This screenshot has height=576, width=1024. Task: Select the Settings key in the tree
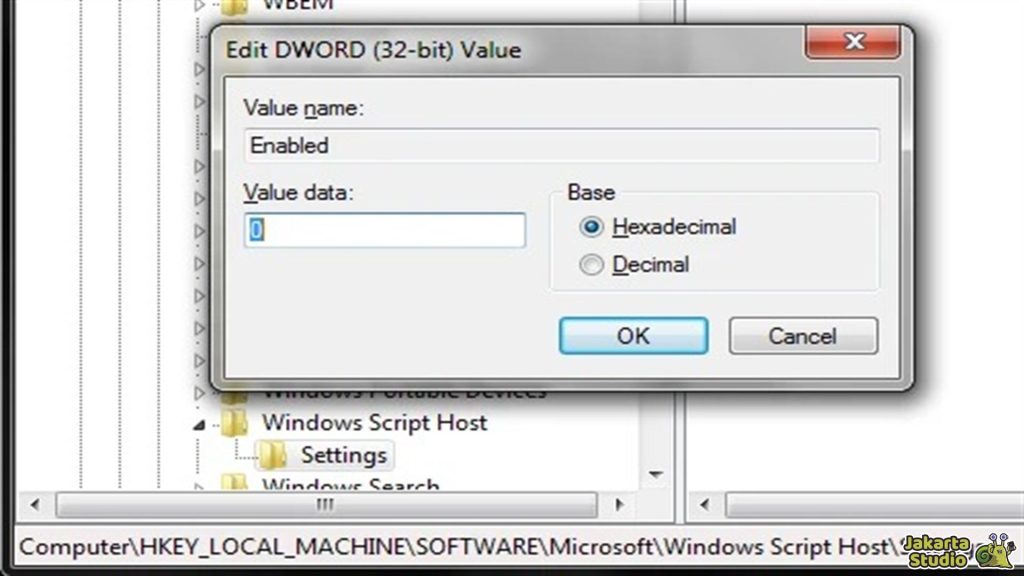click(346, 455)
